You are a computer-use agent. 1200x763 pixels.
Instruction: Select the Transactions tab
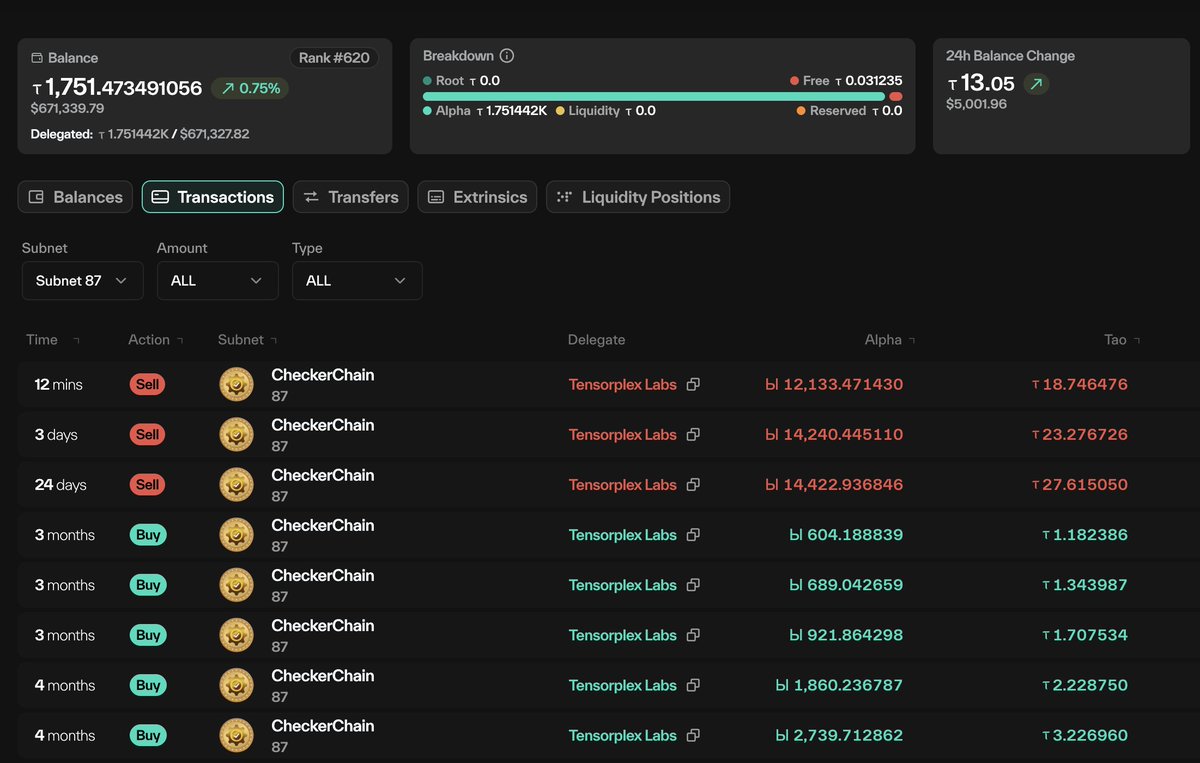tap(213, 197)
